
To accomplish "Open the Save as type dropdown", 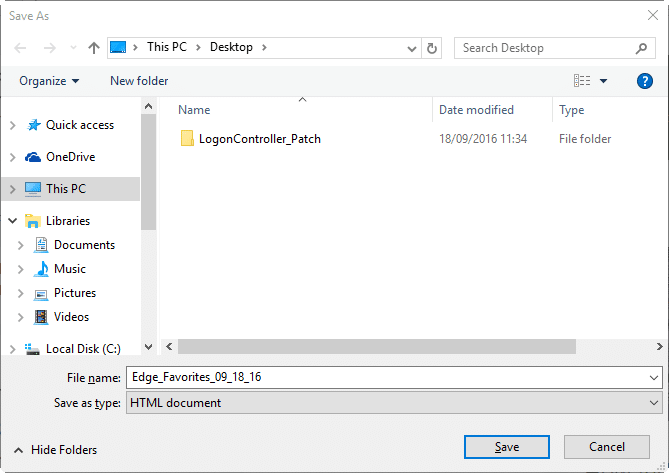I will pos(394,403).
